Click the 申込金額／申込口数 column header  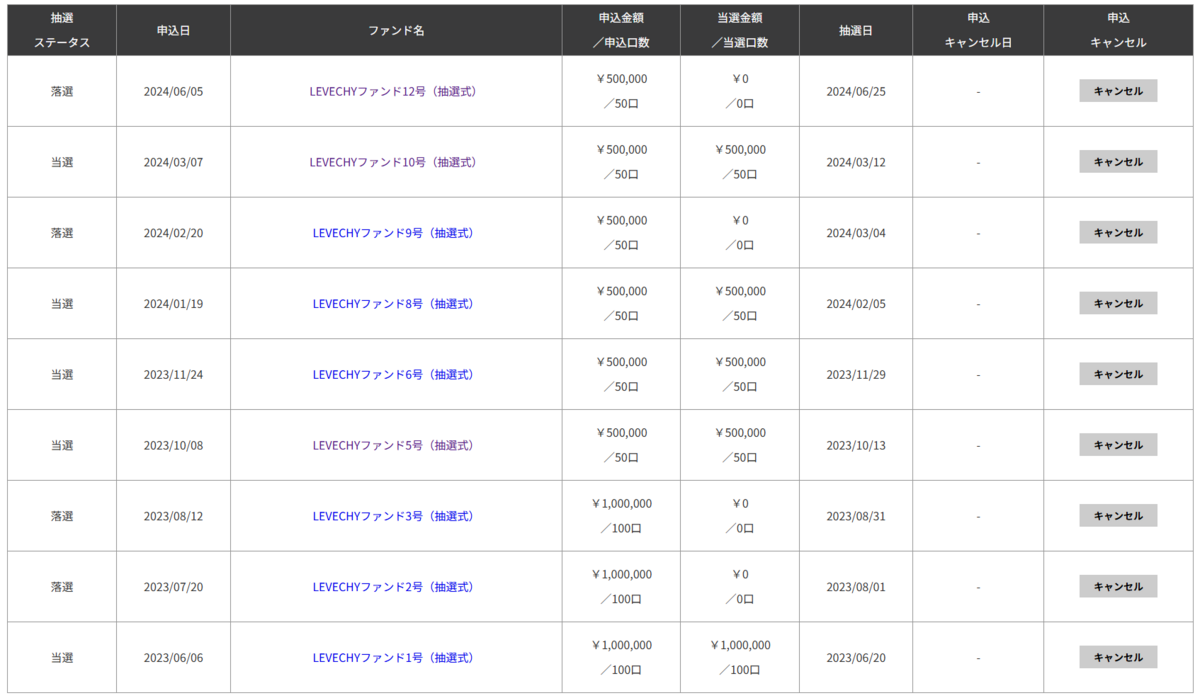point(621,31)
